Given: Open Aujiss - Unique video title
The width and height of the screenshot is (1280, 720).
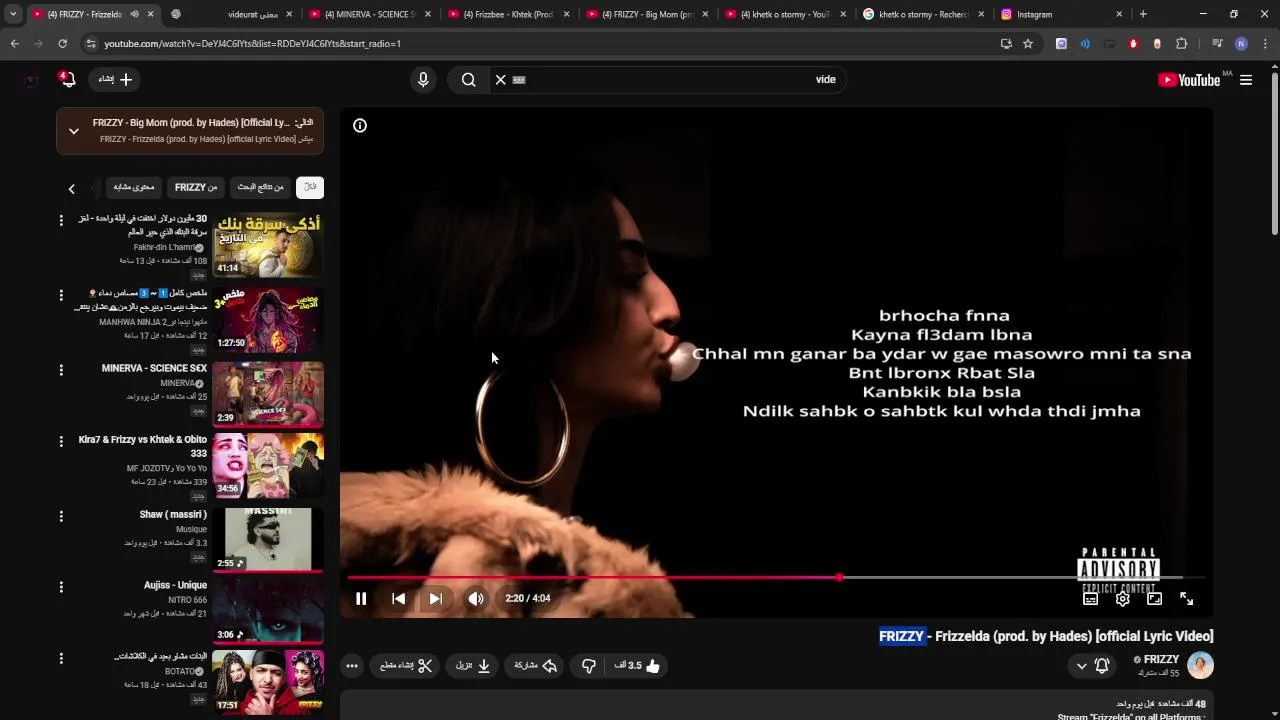Looking at the screenshot, I should click(175, 585).
